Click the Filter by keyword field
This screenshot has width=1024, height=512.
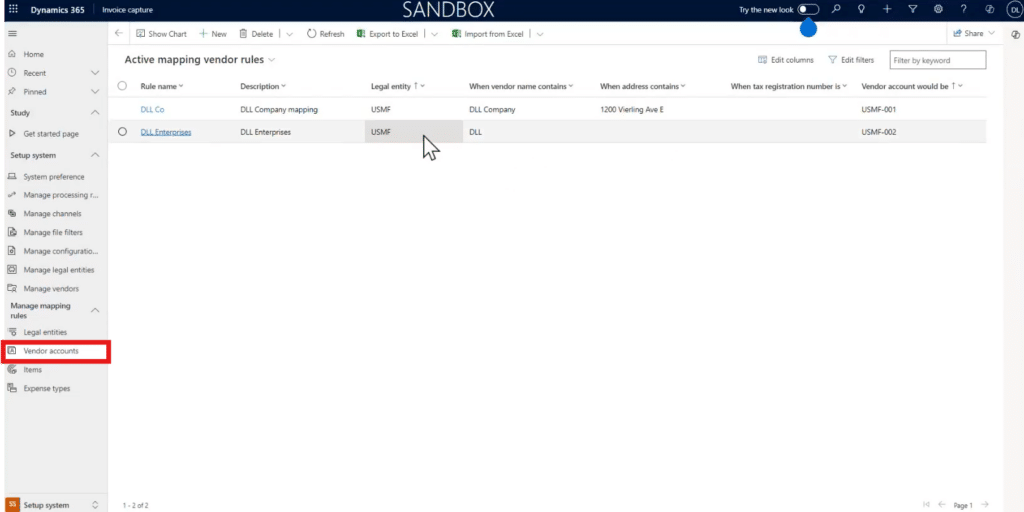coord(938,60)
